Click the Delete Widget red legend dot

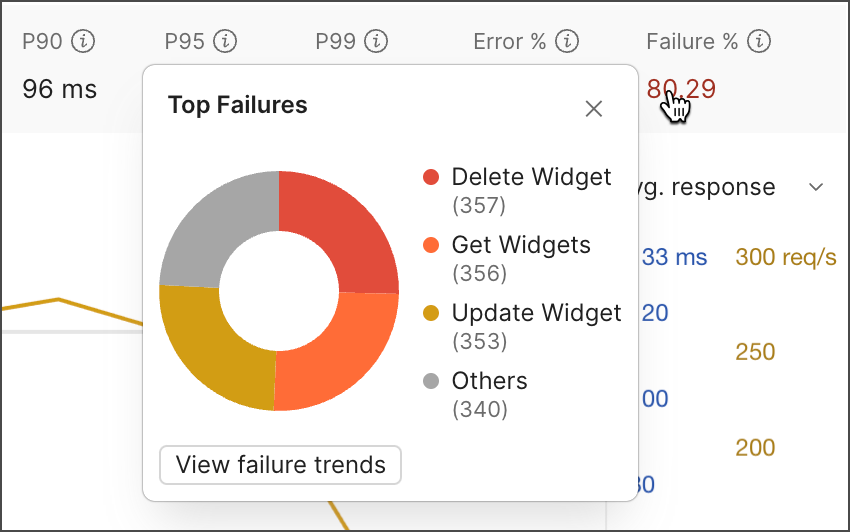(431, 178)
